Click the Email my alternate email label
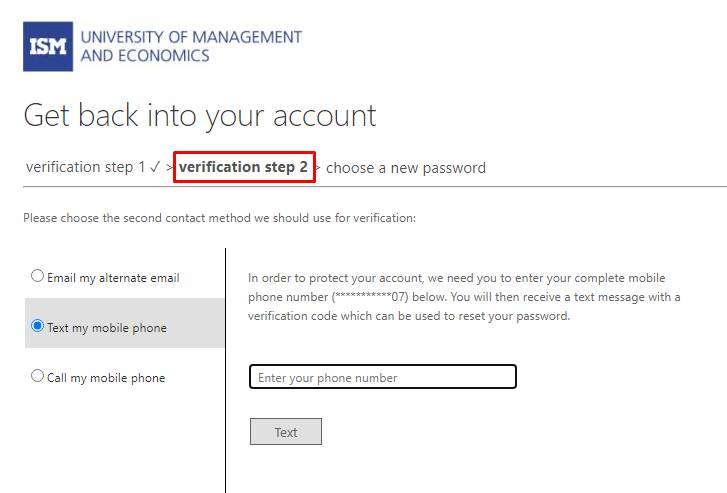This screenshot has width=727, height=493. coord(113,278)
